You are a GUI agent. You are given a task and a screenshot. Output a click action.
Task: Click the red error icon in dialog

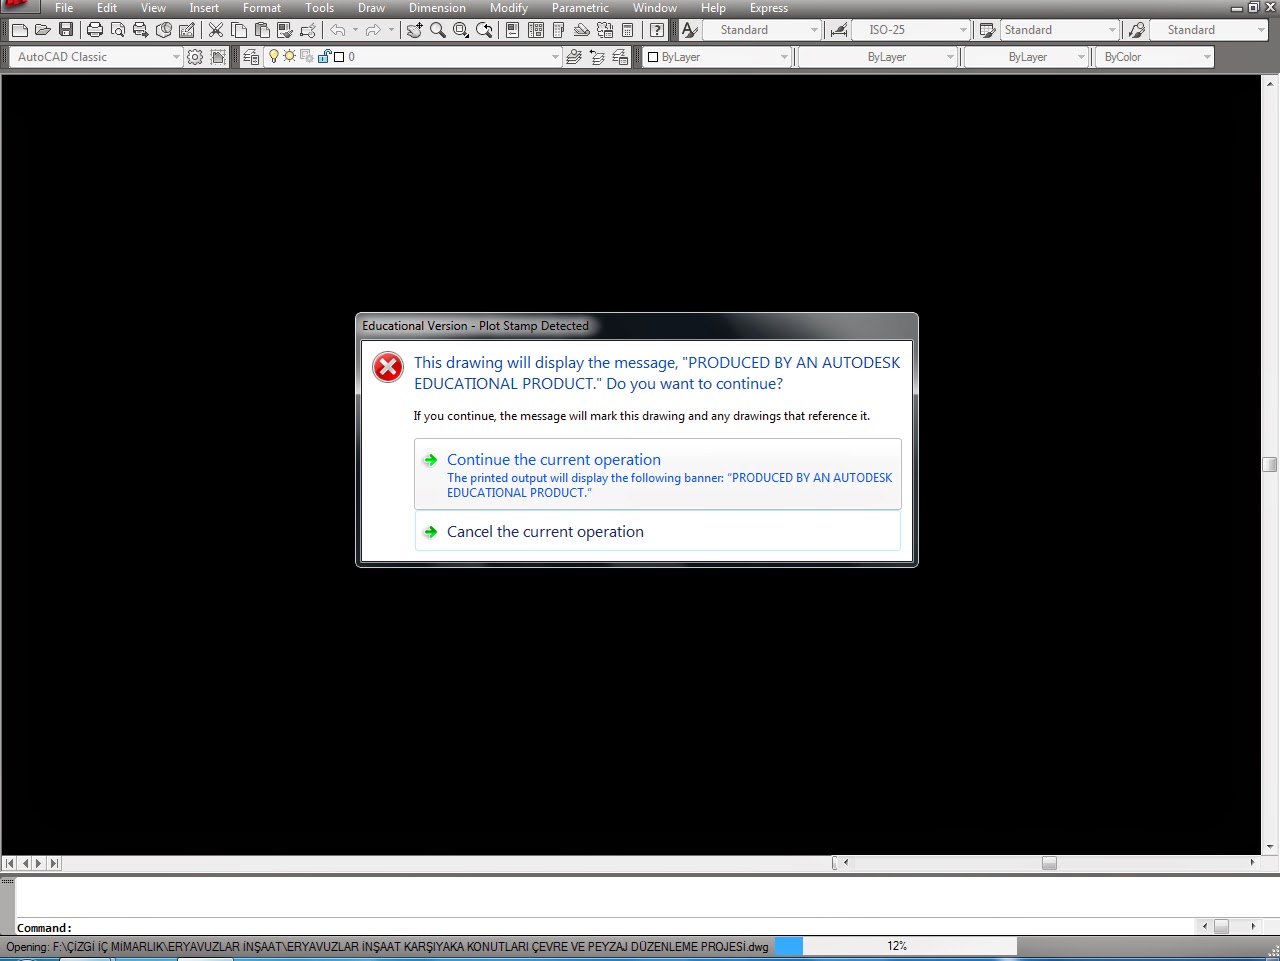tap(388, 367)
